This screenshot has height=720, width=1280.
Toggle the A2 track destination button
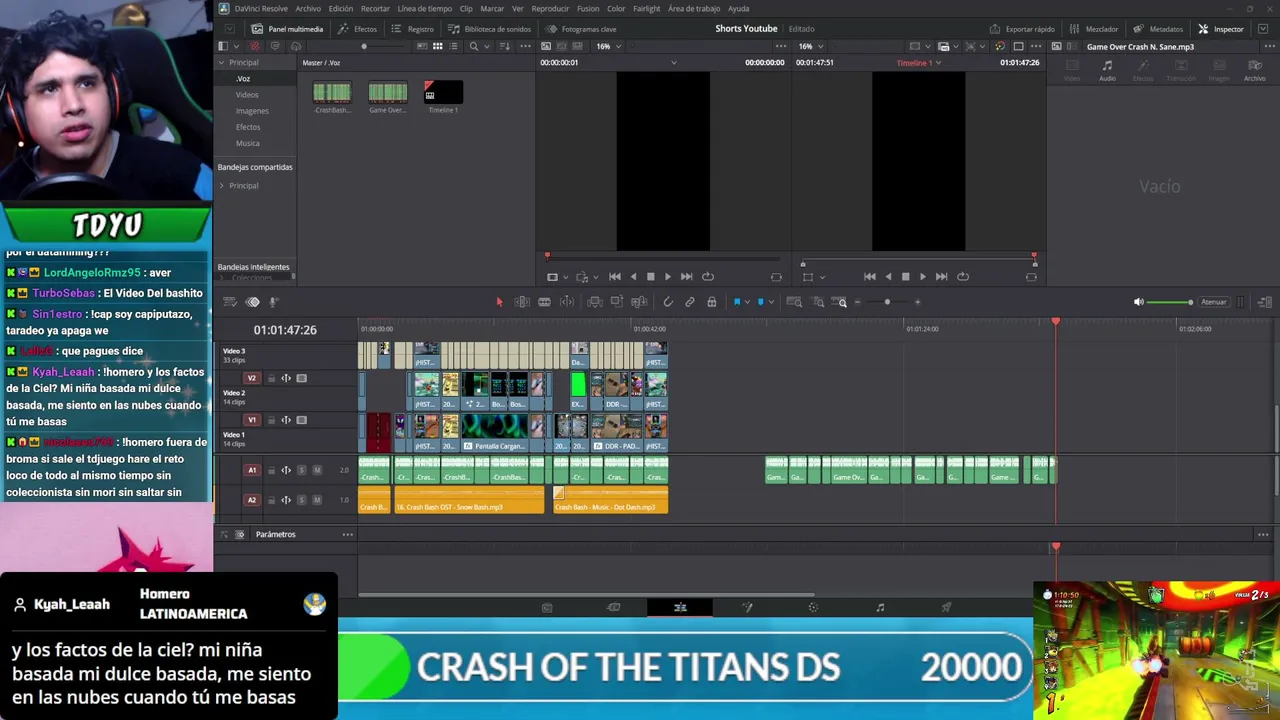pos(252,500)
